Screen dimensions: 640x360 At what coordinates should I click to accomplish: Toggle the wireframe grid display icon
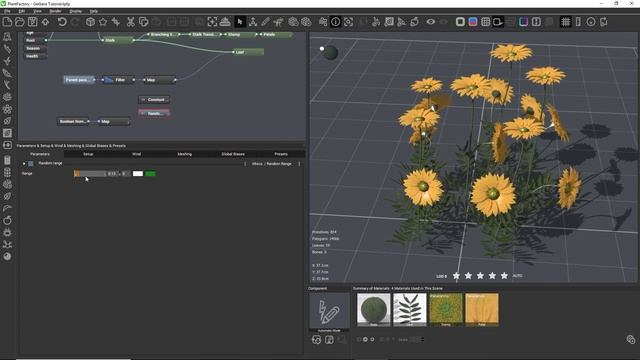tap(485, 22)
